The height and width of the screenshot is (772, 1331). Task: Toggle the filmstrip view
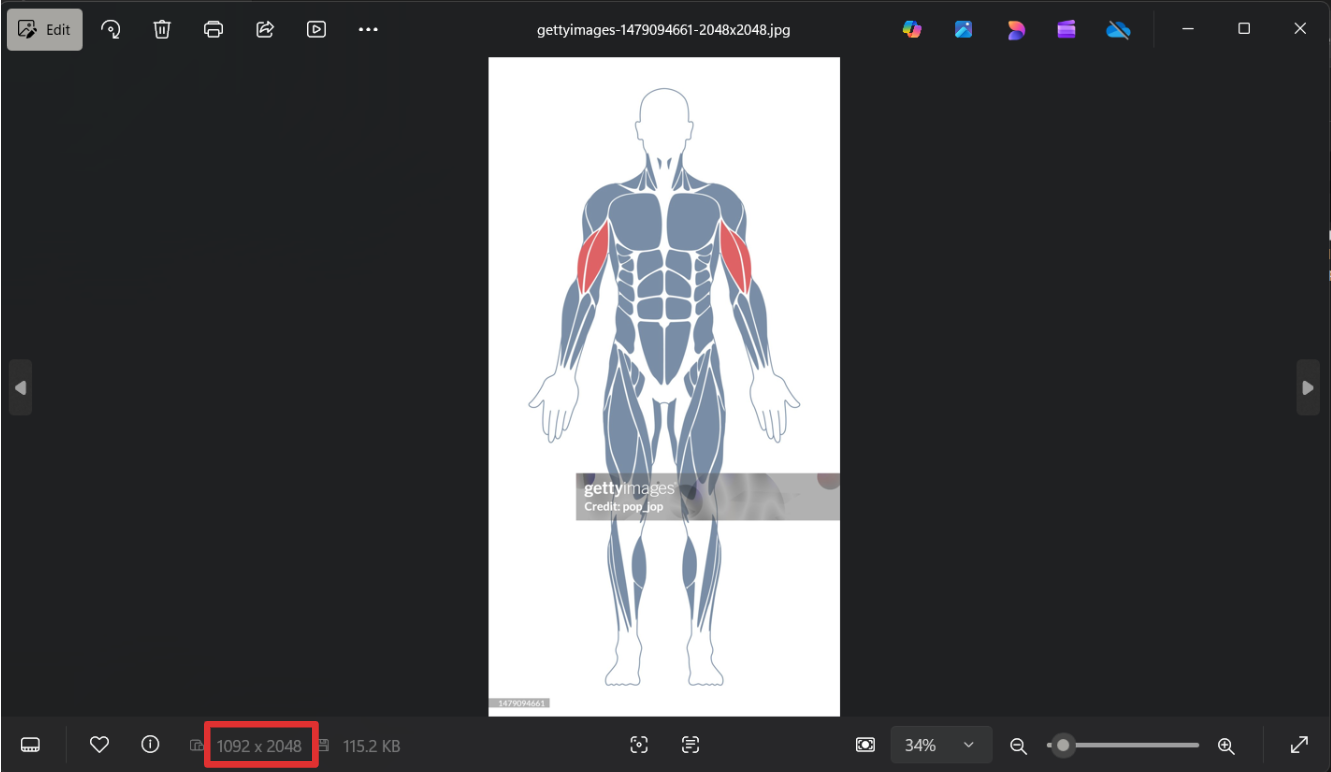click(30, 745)
